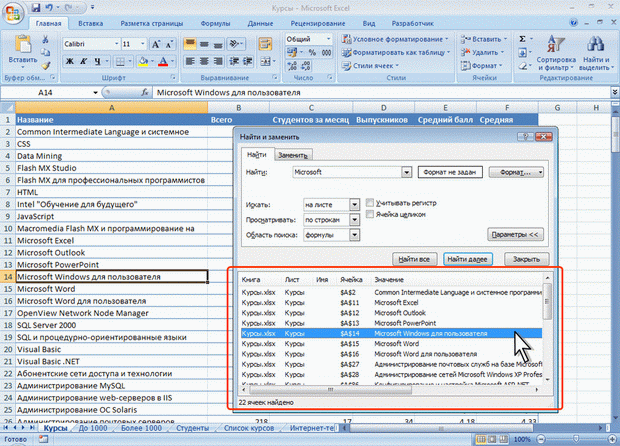
Task: Align text to the left
Action: click(x=190, y=61)
